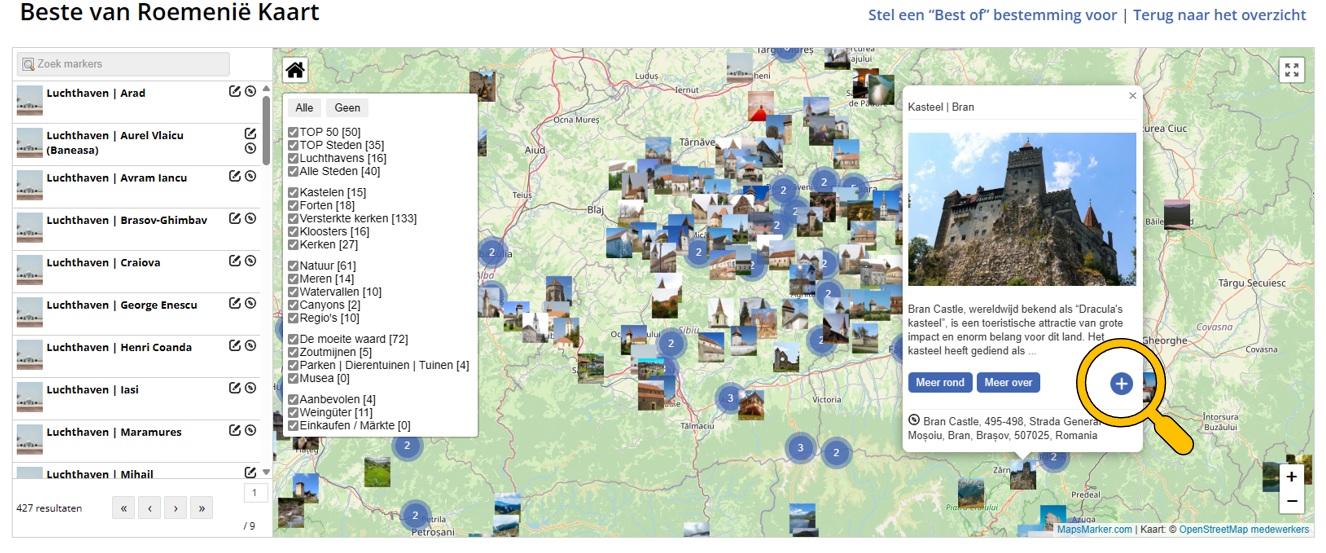The width and height of the screenshot is (1326, 553).
Task: Click the home icon on the map
Action: point(295,70)
